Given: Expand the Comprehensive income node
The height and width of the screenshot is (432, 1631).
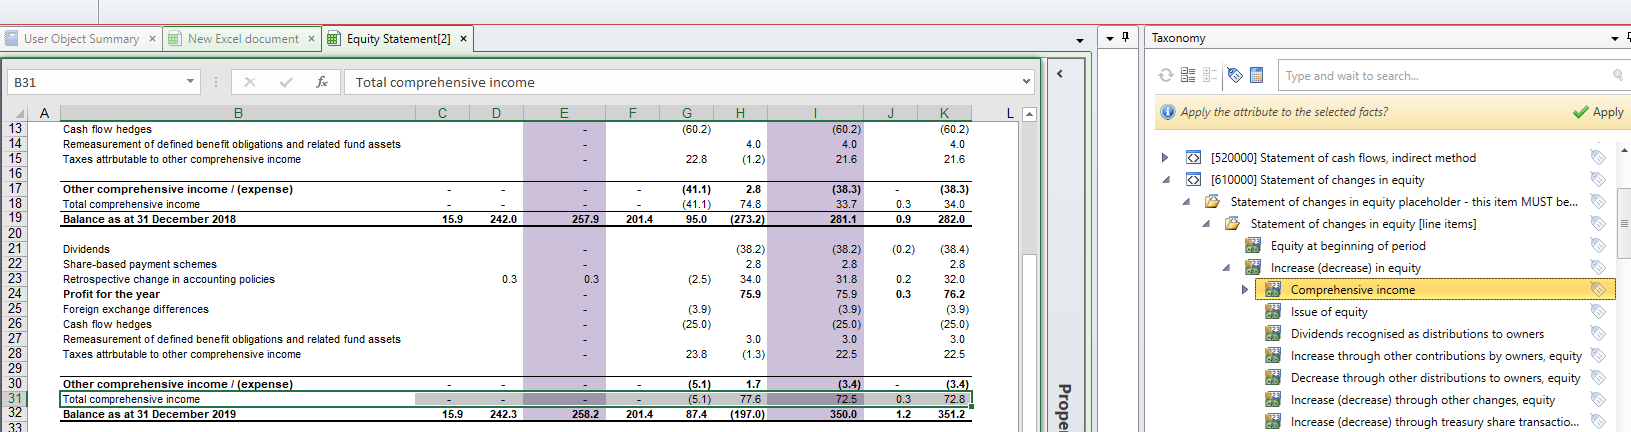Looking at the screenshot, I should coord(1245,289).
